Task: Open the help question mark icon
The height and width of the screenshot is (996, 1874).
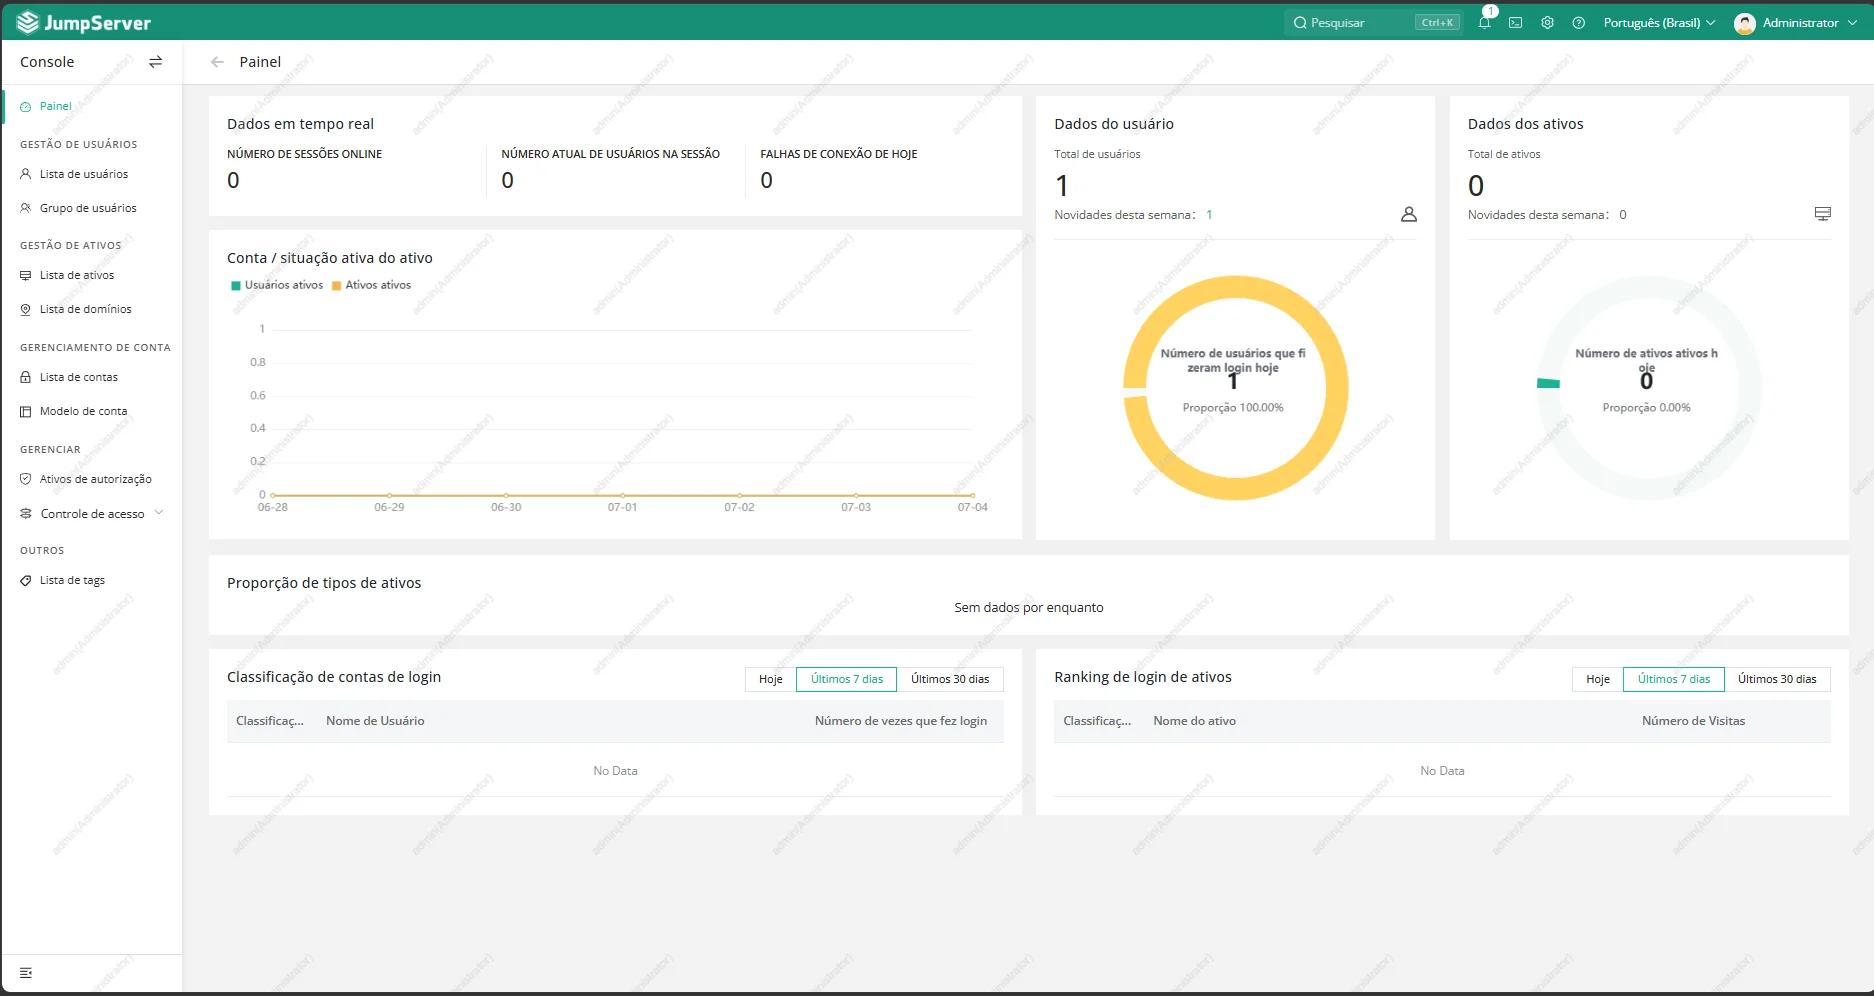Action: click(1578, 22)
